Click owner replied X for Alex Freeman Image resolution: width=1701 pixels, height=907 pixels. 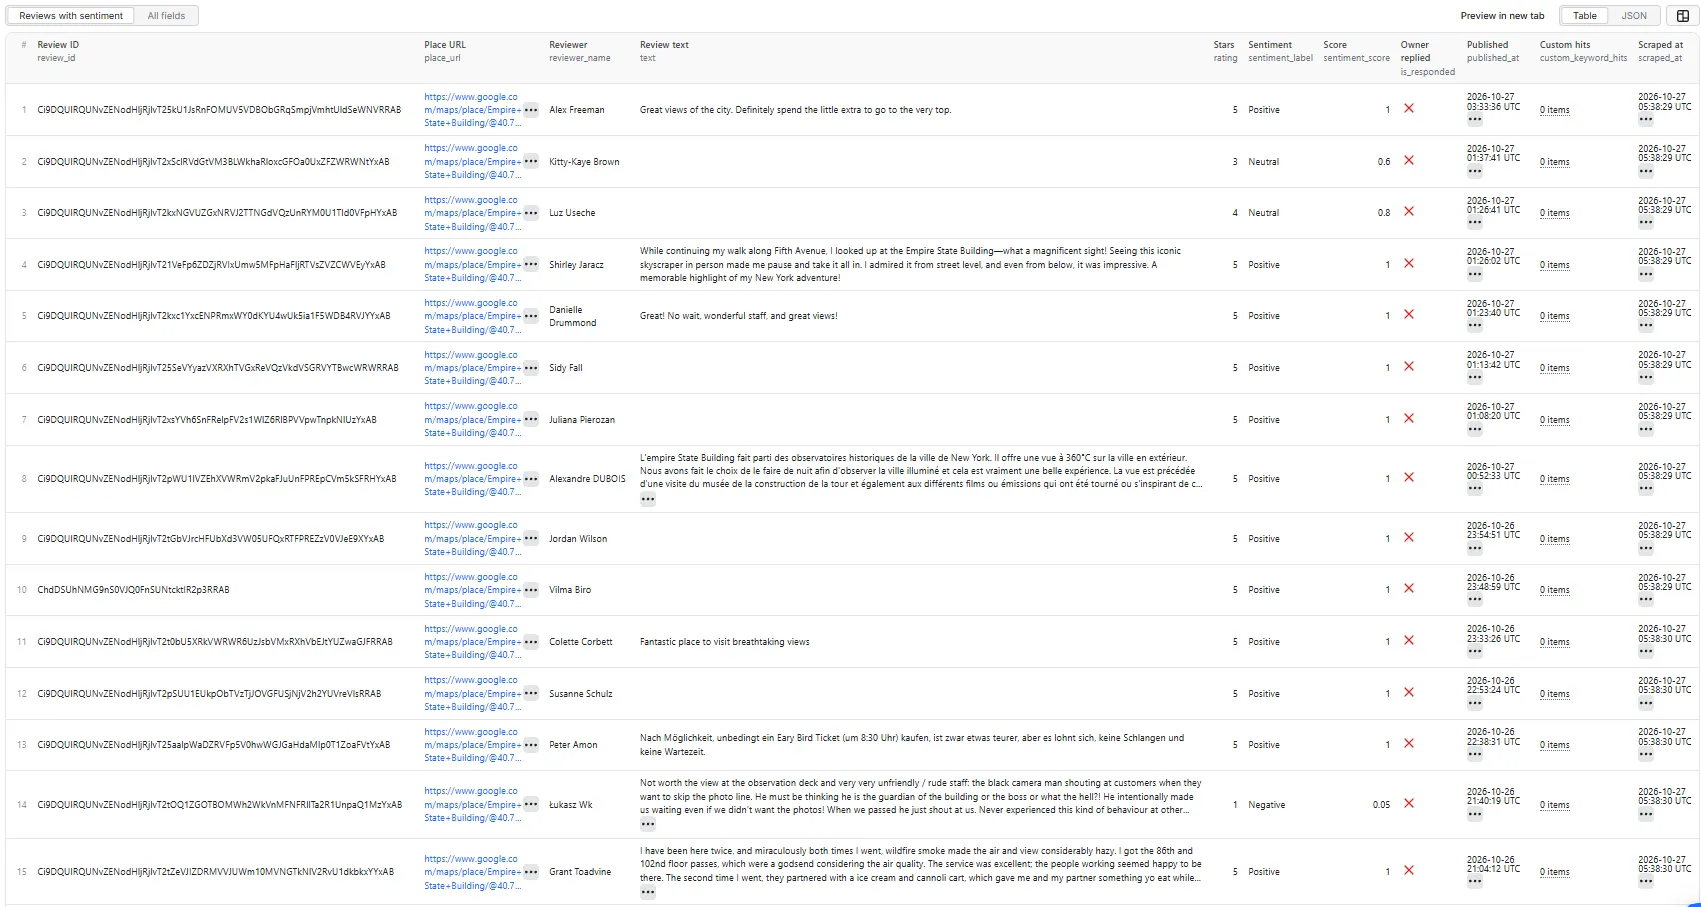1409,108
